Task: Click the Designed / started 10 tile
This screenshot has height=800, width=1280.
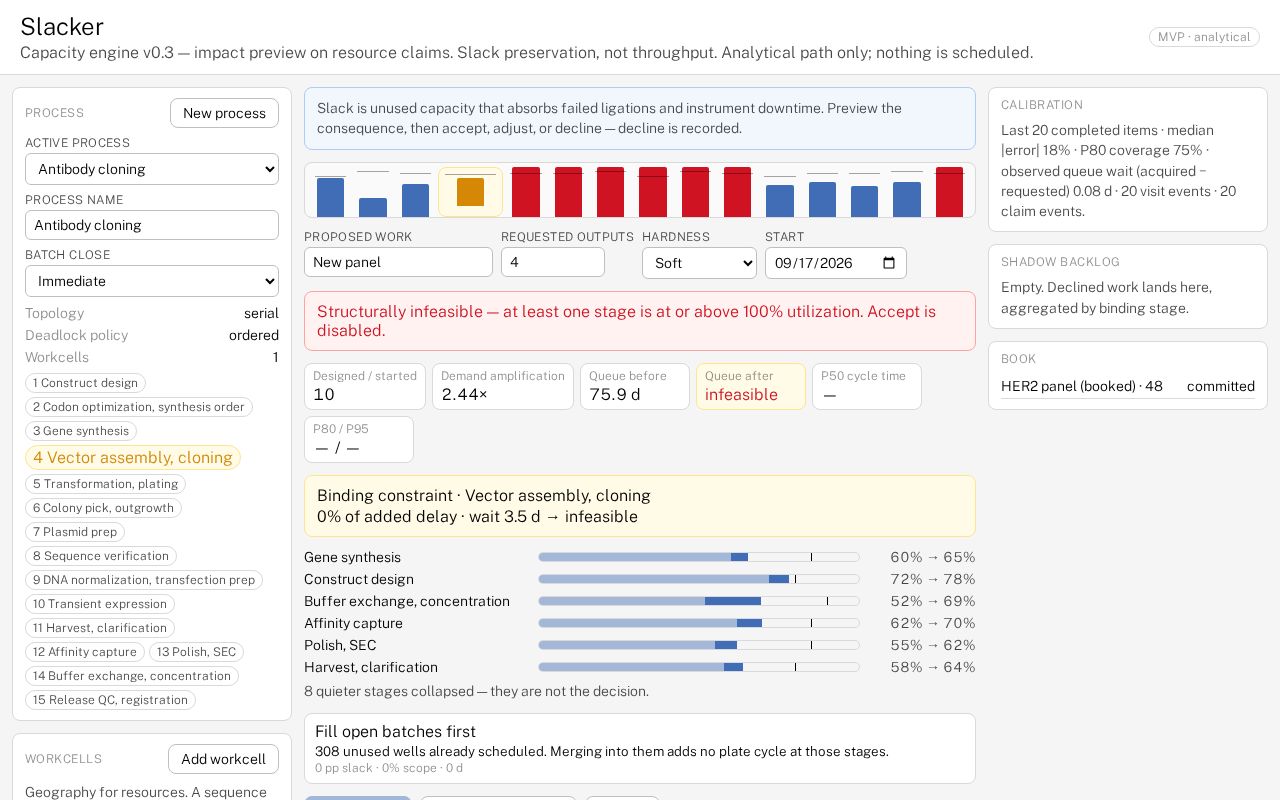Action: tap(365, 387)
